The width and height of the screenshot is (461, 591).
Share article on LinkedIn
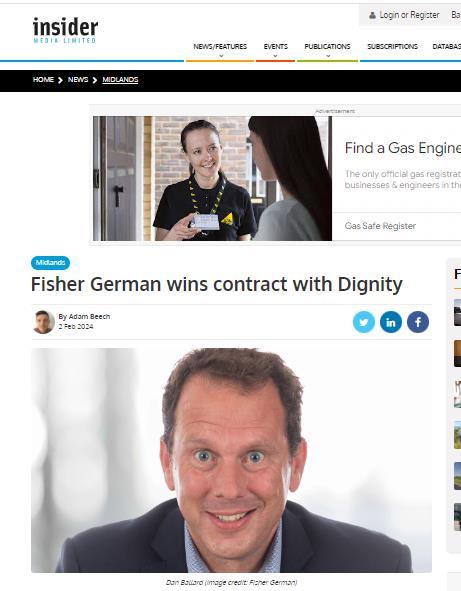[x=391, y=322]
